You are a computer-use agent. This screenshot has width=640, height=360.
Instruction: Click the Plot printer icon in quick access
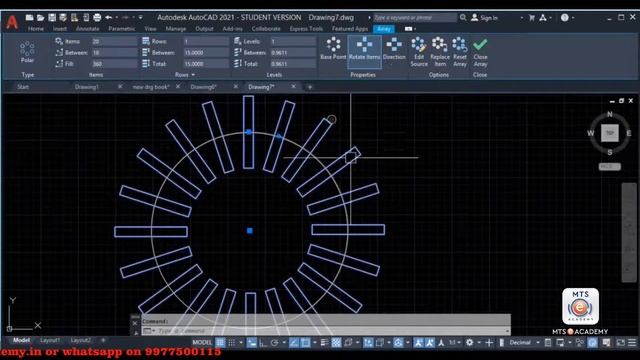point(97,18)
